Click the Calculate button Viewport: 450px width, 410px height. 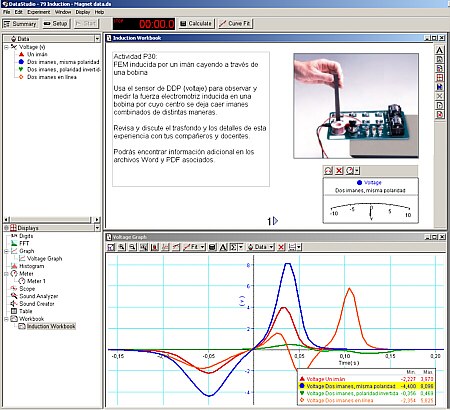point(196,24)
